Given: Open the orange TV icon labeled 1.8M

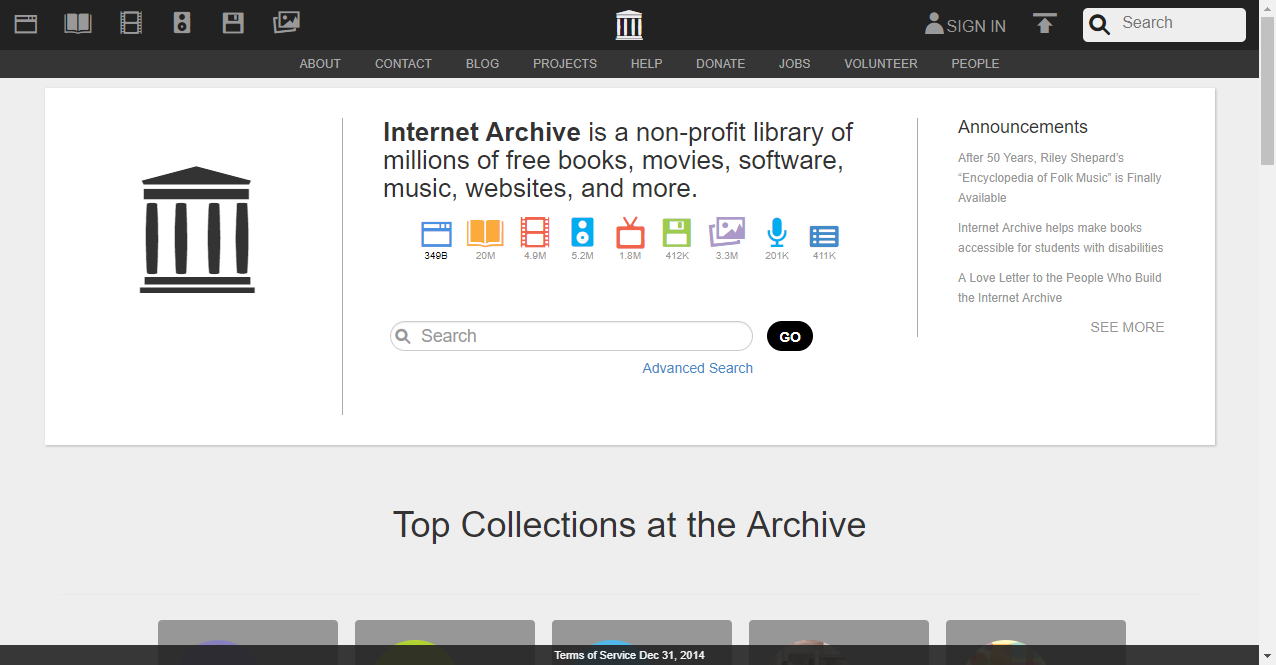Looking at the screenshot, I should click(630, 234).
